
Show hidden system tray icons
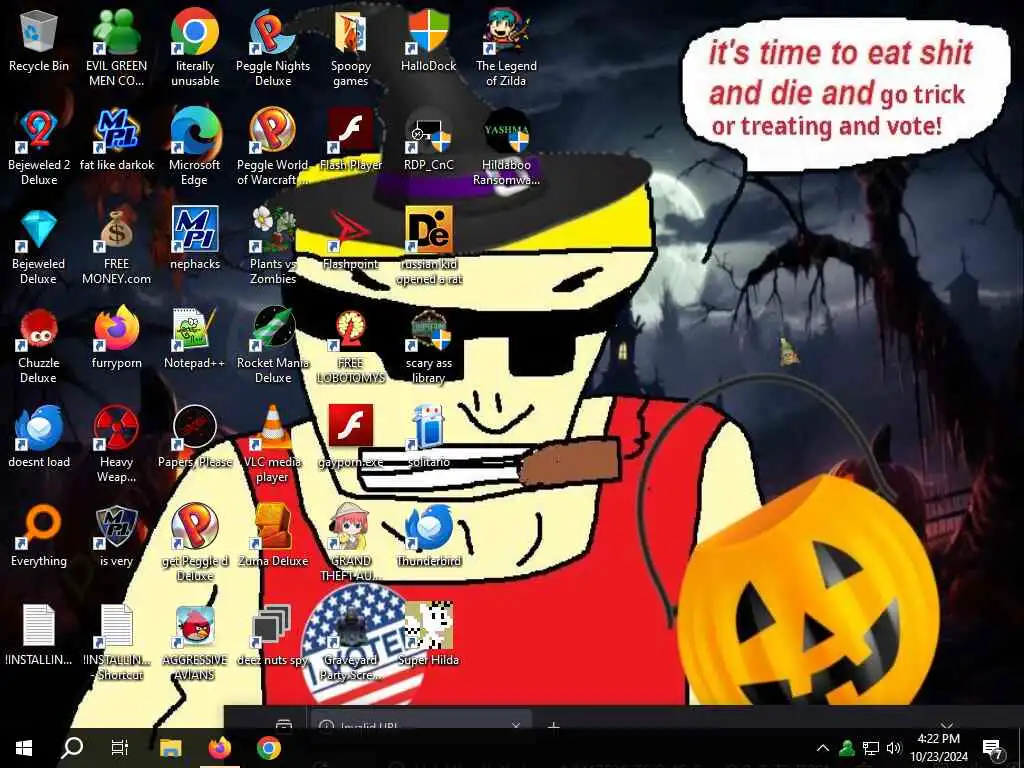(823, 748)
